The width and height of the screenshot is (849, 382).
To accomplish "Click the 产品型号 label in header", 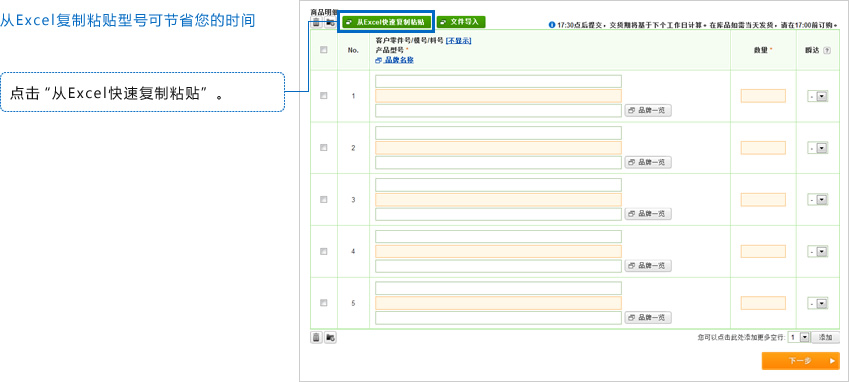I will point(389,50).
